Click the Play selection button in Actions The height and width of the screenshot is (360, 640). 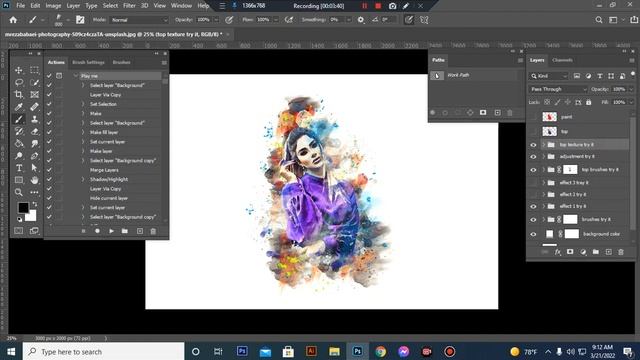(111, 231)
